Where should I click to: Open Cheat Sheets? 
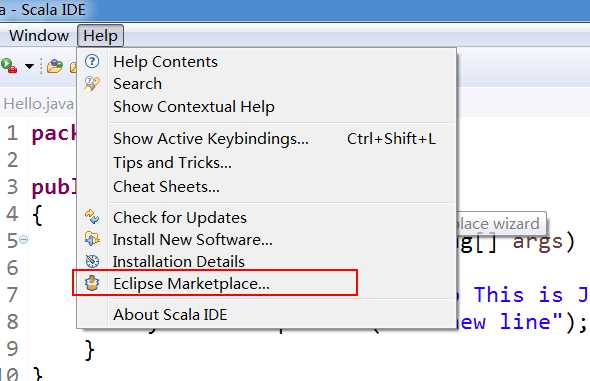[267, 187]
